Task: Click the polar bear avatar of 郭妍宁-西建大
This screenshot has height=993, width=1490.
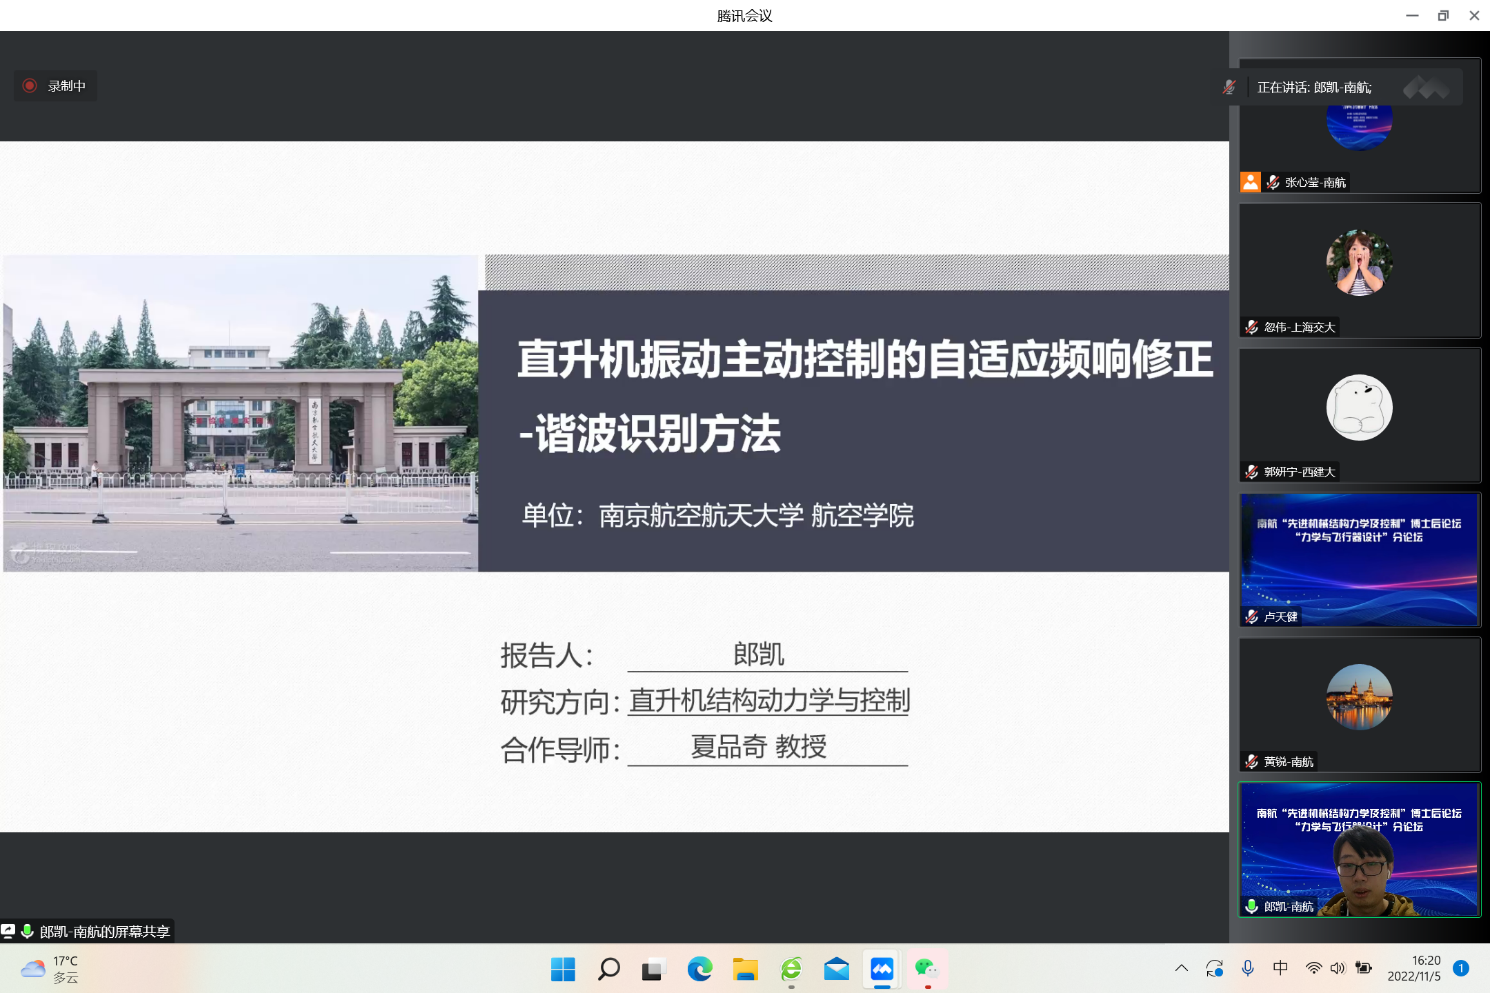Action: [1359, 408]
